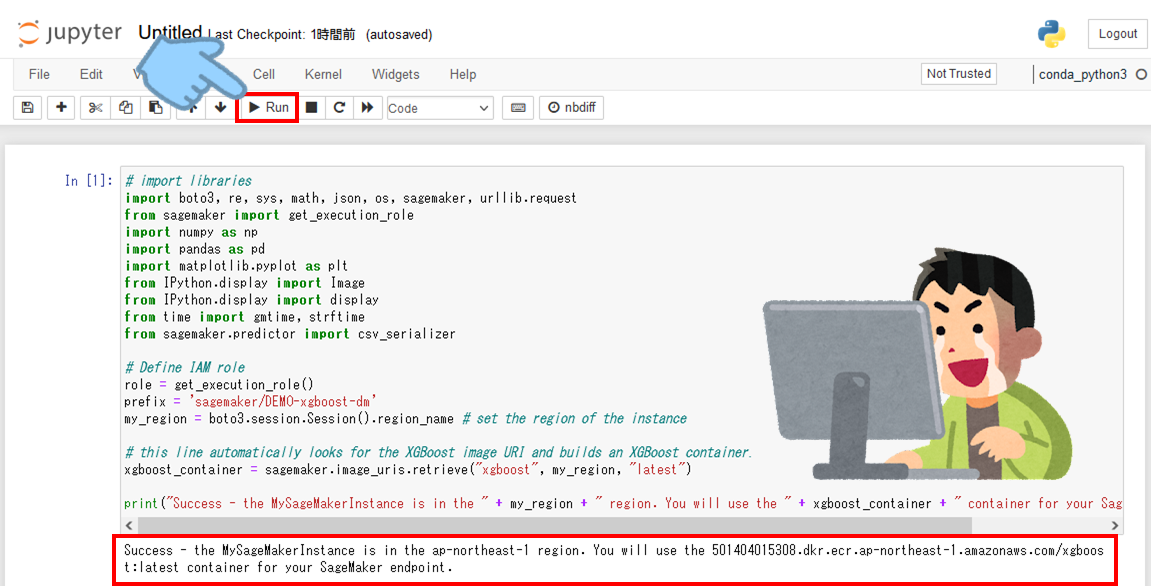
Task: Click the '# import libraries' comment line
Action: click(188, 181)
